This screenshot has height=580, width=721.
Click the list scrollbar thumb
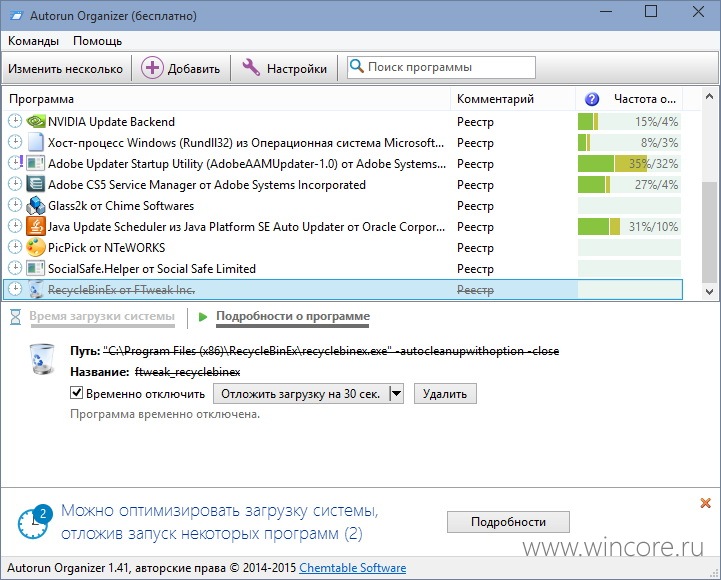click(709, 231)
